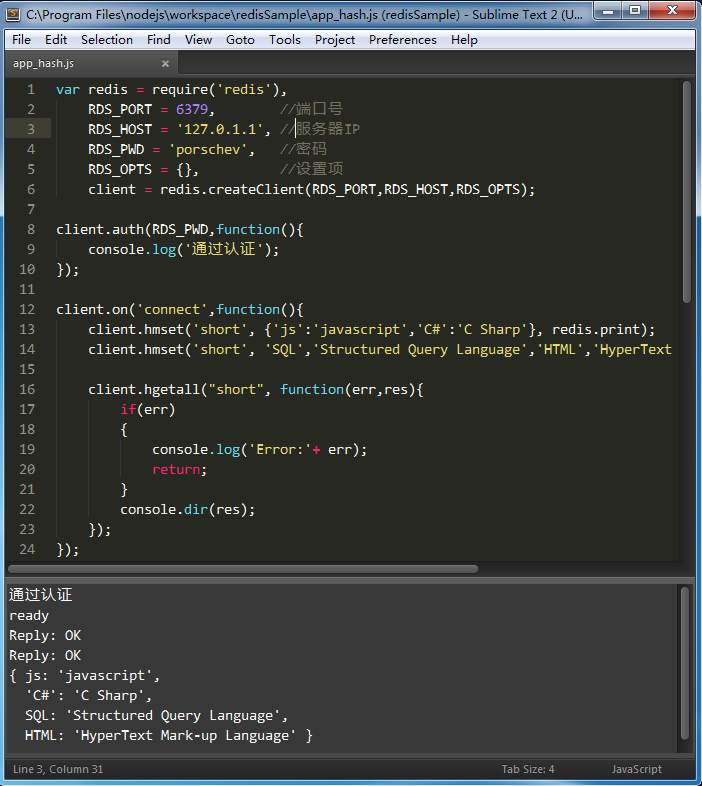Maximize the Sublime Text window
Image resolution: width=702 pixels, height=786 pixels.
point(635,13)
